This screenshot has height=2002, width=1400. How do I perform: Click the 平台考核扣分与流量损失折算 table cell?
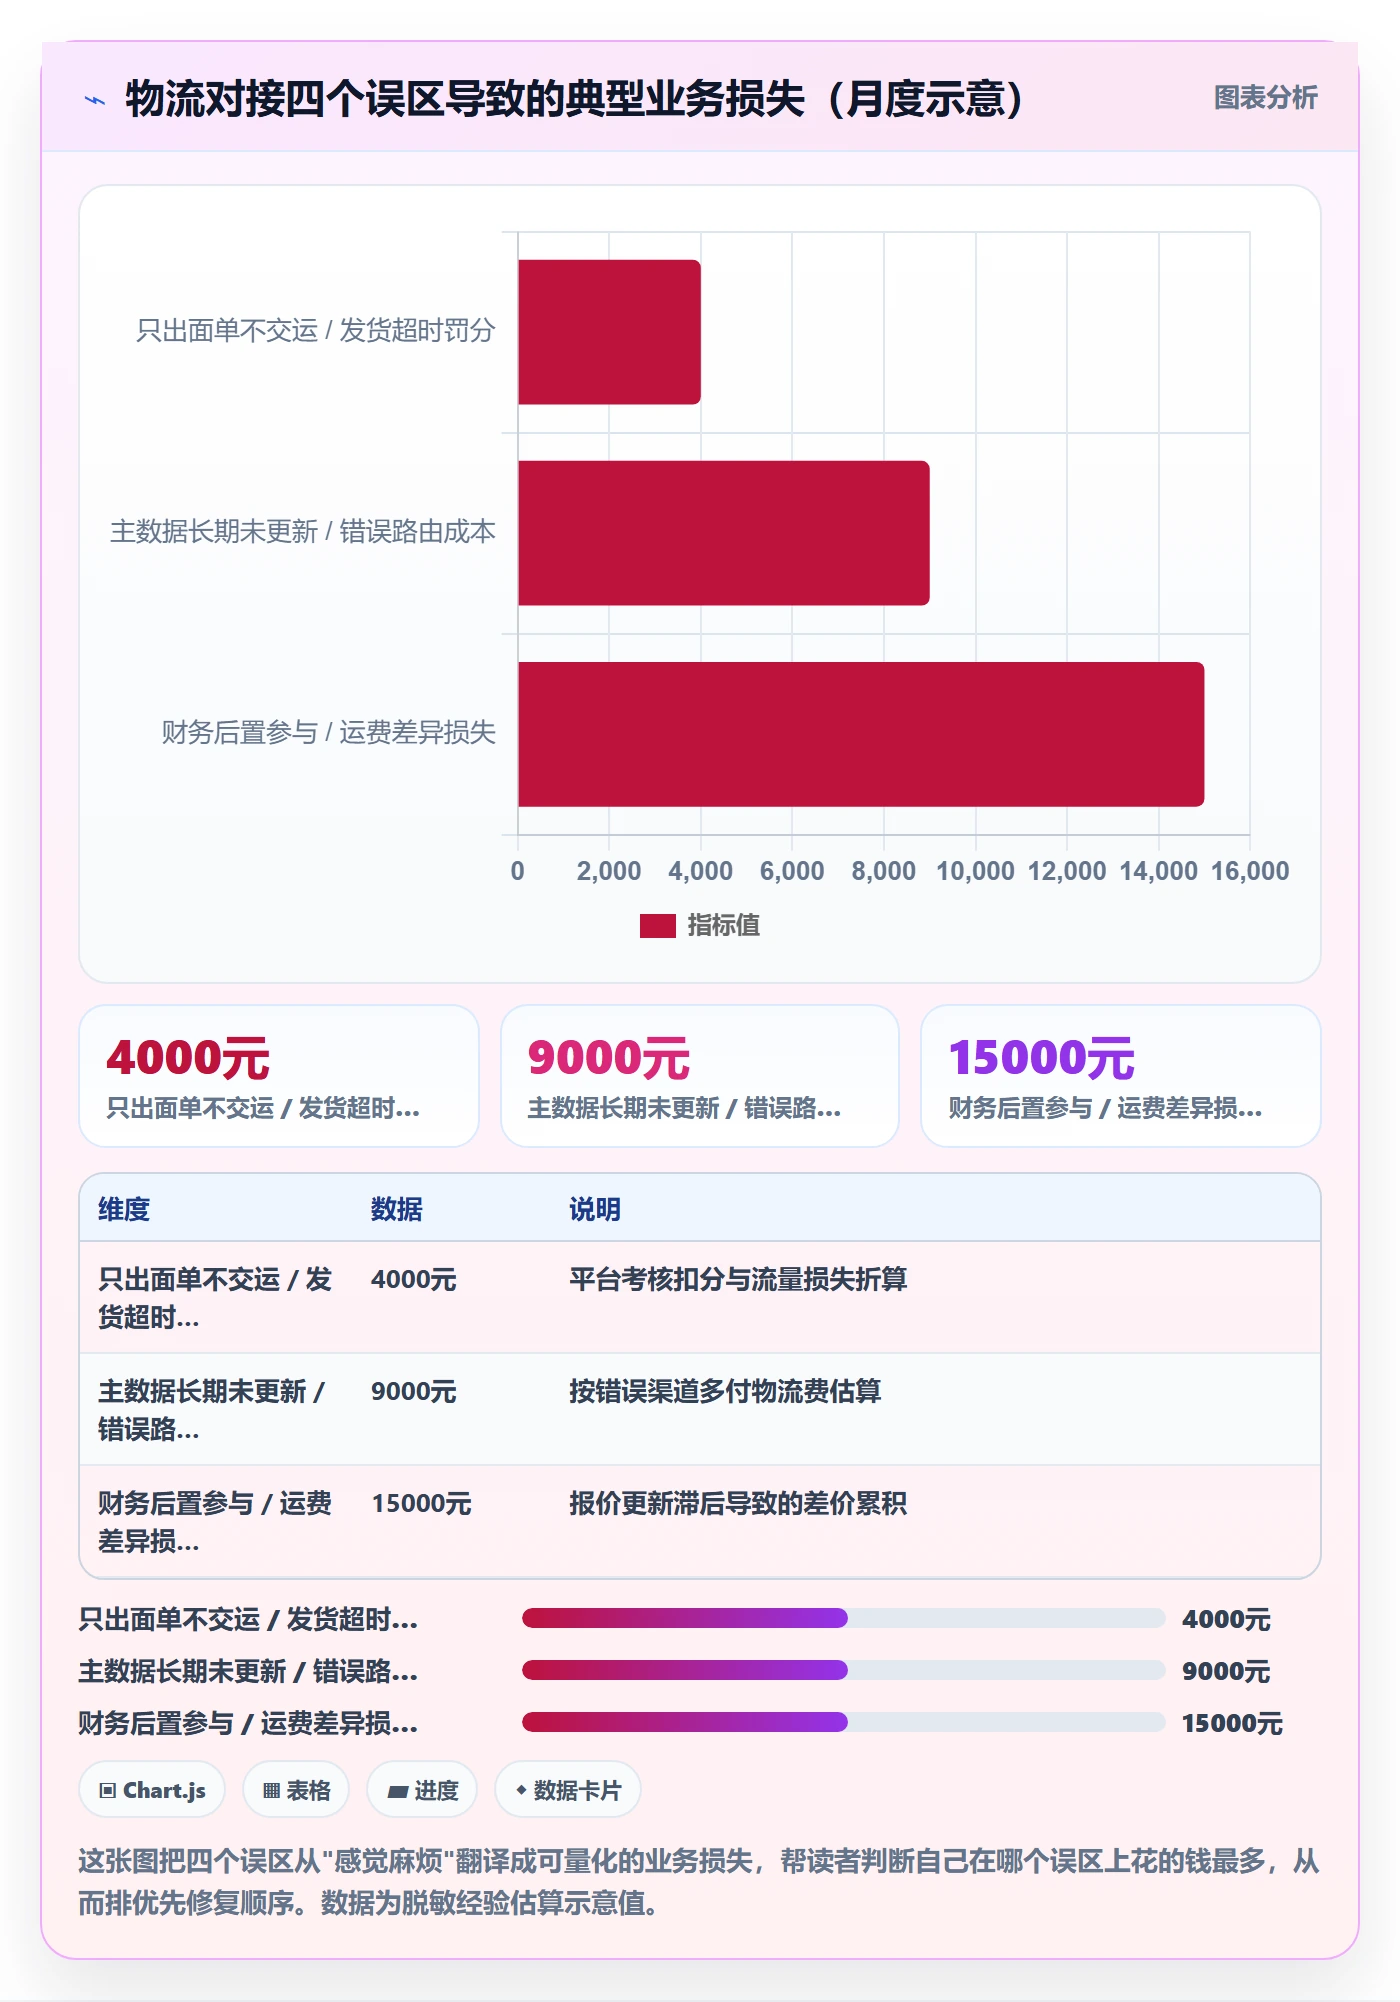click(738, 1279)
